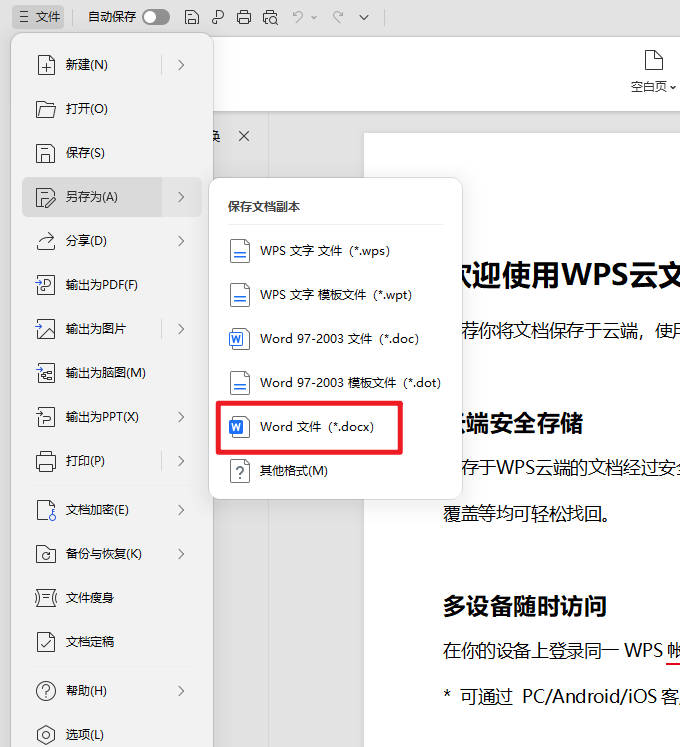The height and width of the screenshot is (747, 680).
Task: Expand the 分享(D) submenu arrow
Action: (181, 241)
